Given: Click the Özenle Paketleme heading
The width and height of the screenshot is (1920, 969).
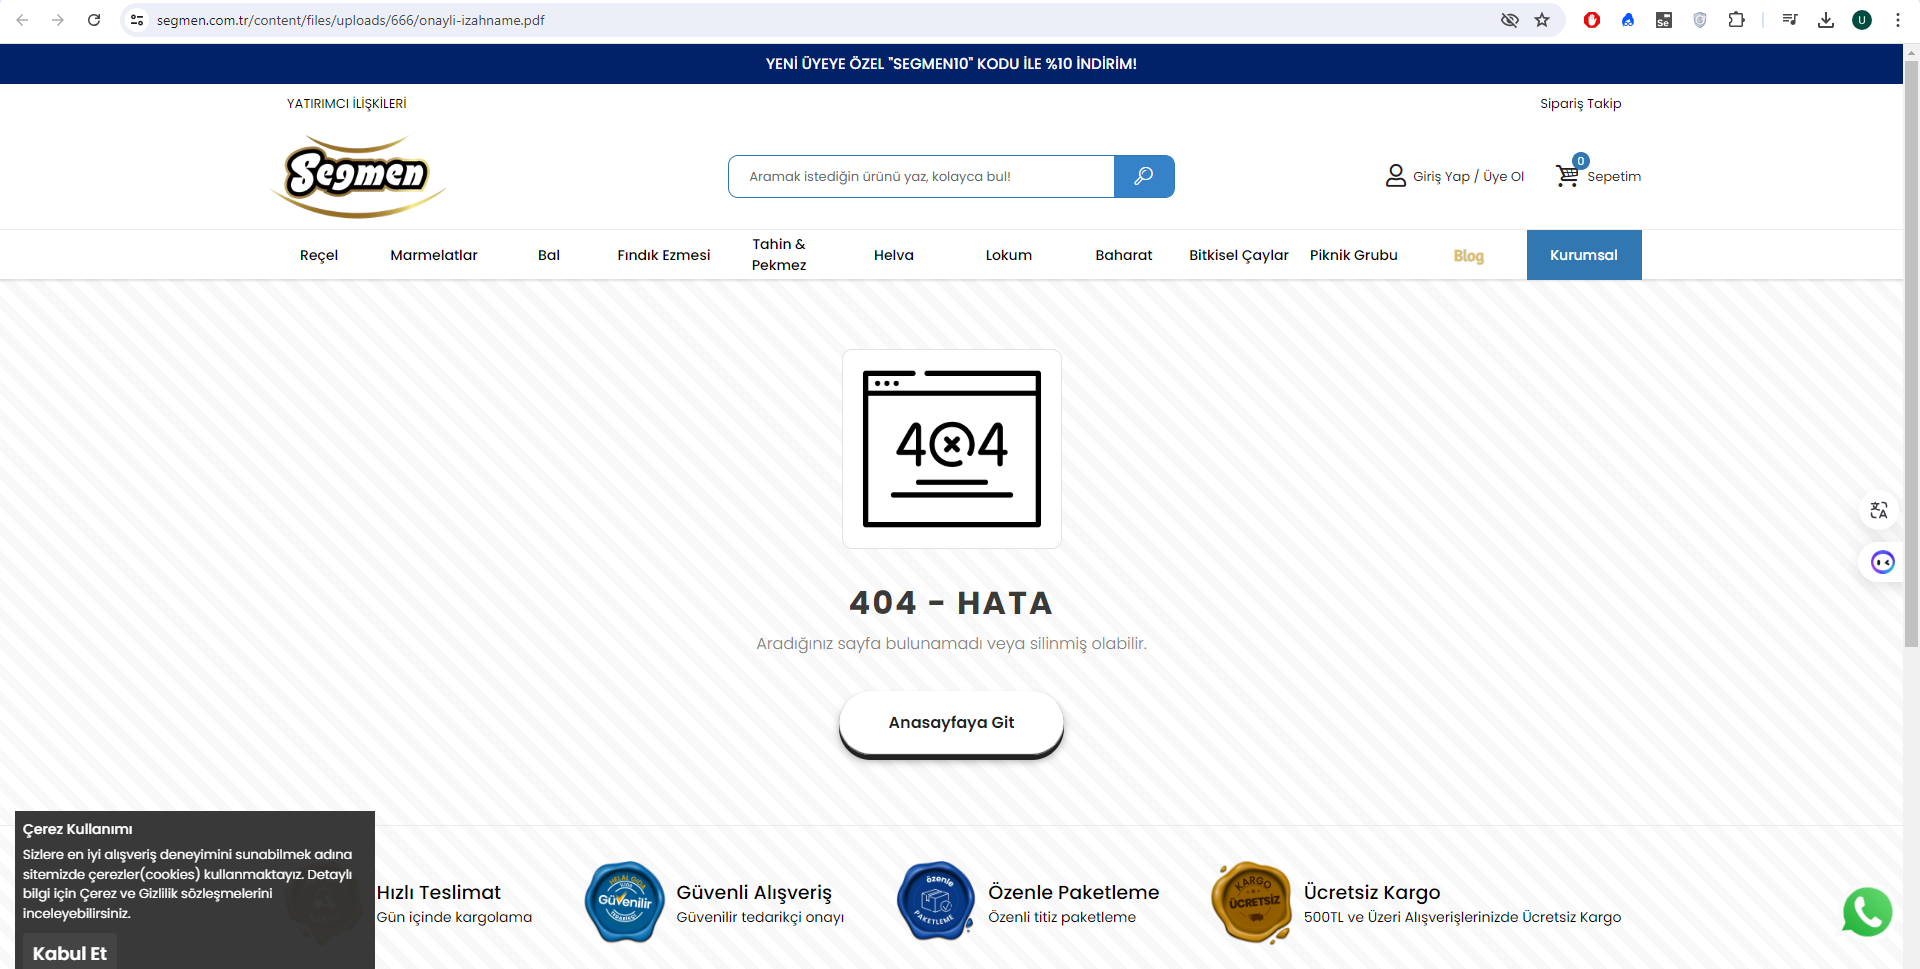Looking at the screenshot, I should 1074,892.
